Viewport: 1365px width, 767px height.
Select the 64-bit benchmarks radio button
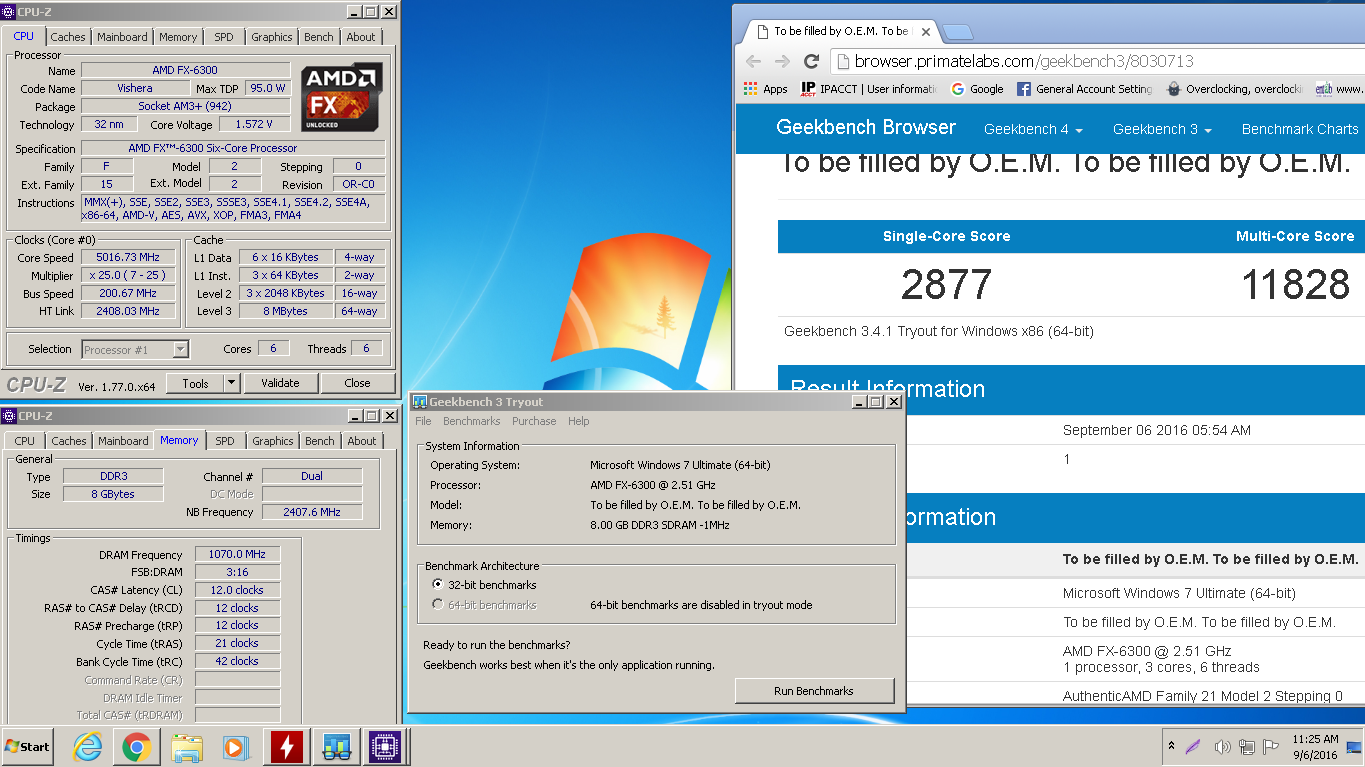(437, 605)
